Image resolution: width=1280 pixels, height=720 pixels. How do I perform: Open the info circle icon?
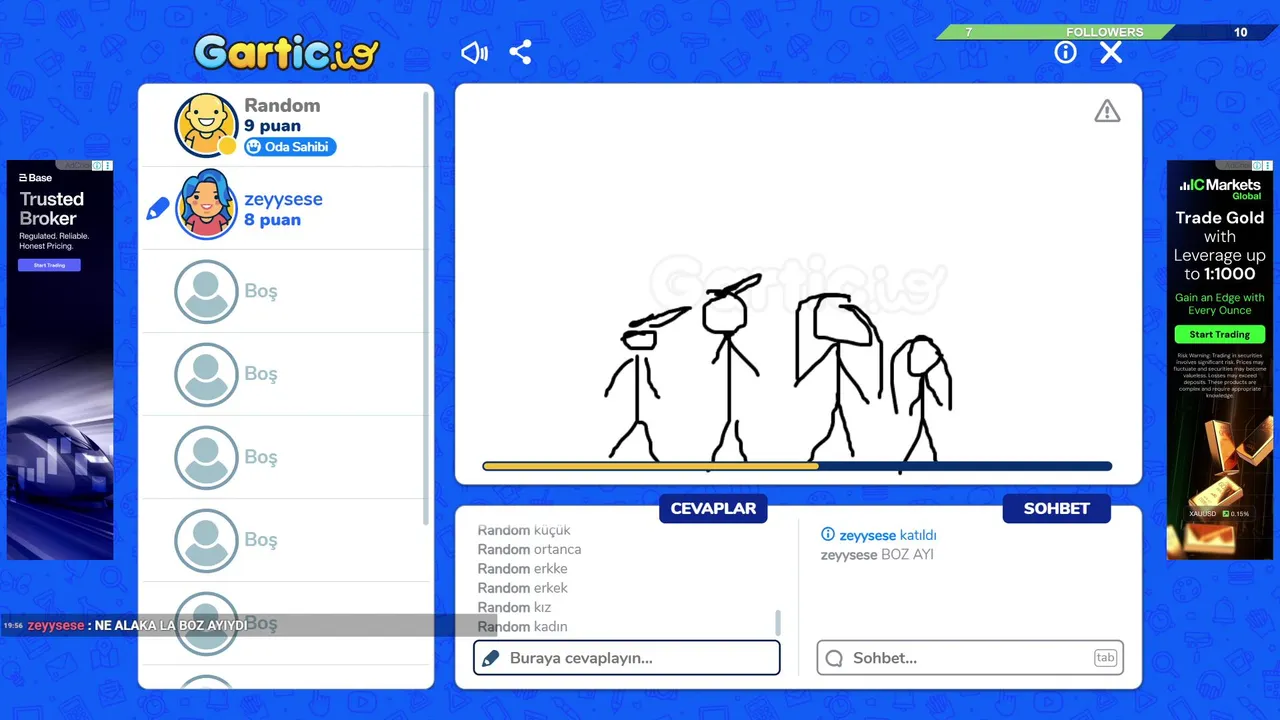1065,53
